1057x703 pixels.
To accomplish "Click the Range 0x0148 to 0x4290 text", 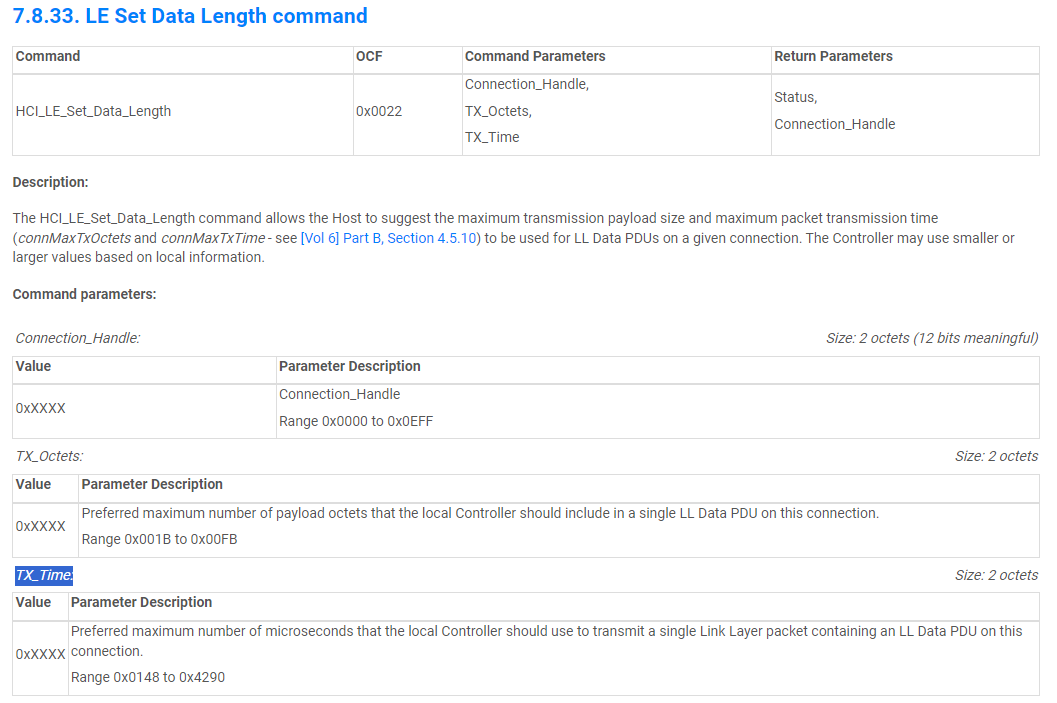I will [147, 677].
